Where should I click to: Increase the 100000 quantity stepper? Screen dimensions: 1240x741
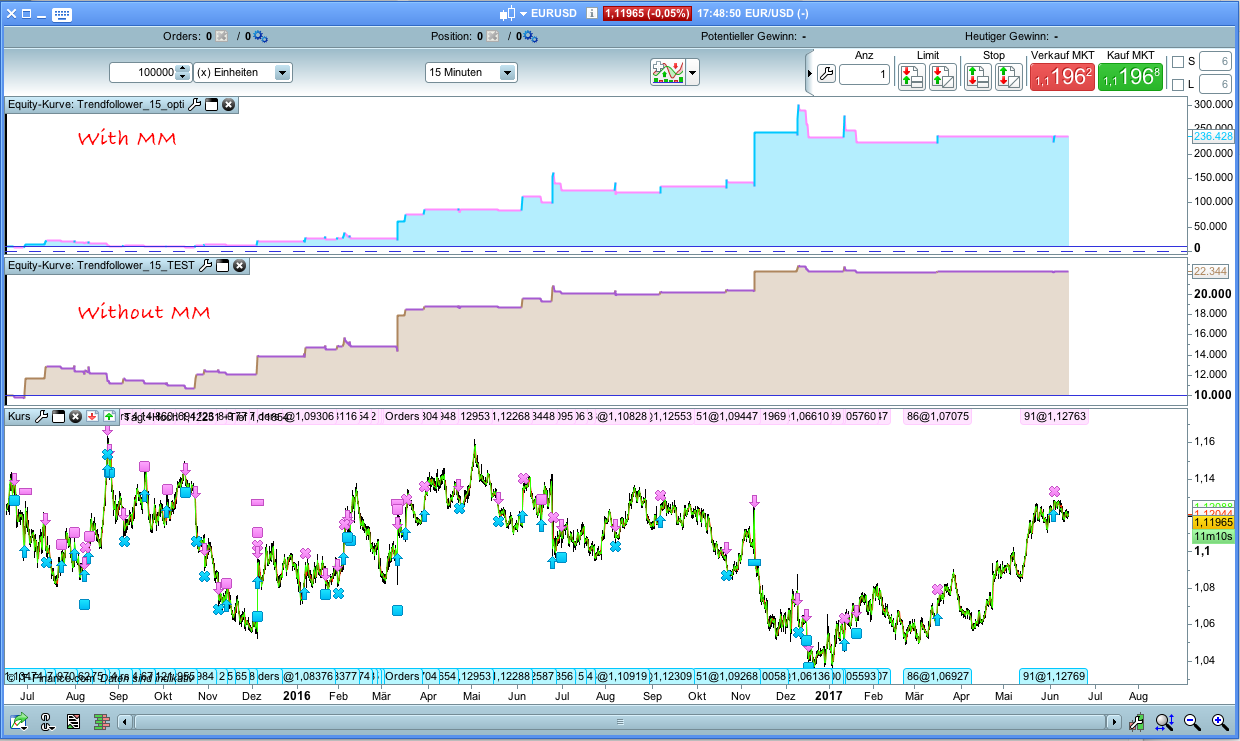pyautogui.click(x=183, y=69)
